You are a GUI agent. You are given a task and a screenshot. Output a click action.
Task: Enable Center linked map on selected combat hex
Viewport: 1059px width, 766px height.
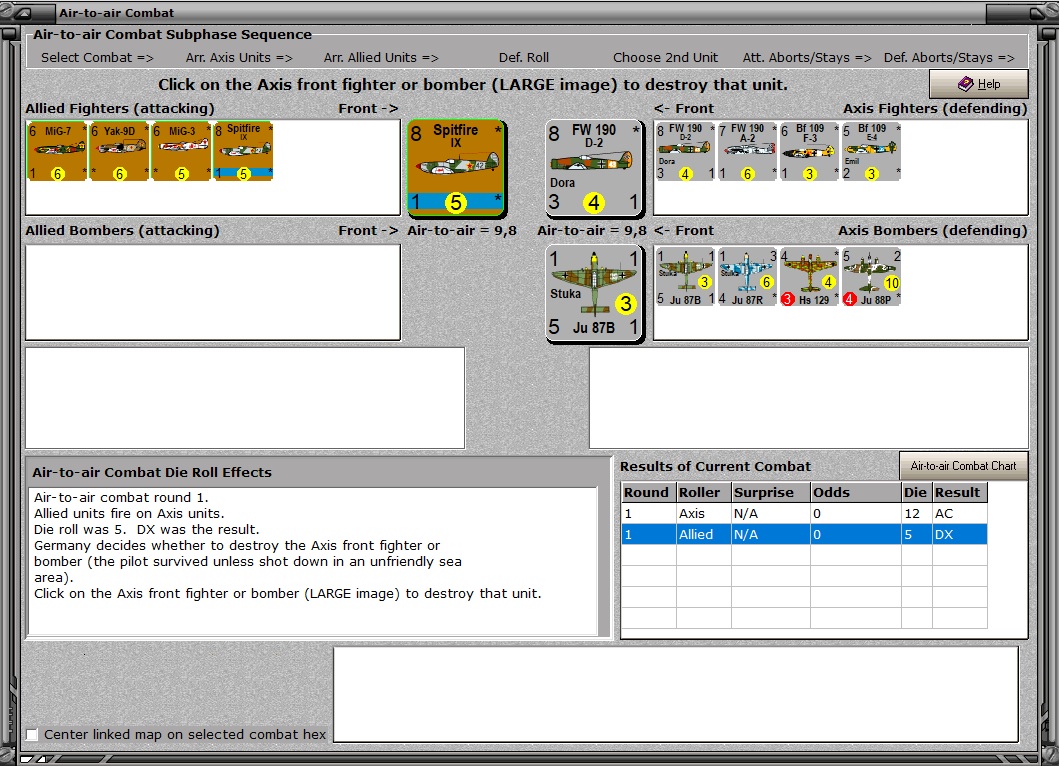pyautogui.click(x=32, y=734)
